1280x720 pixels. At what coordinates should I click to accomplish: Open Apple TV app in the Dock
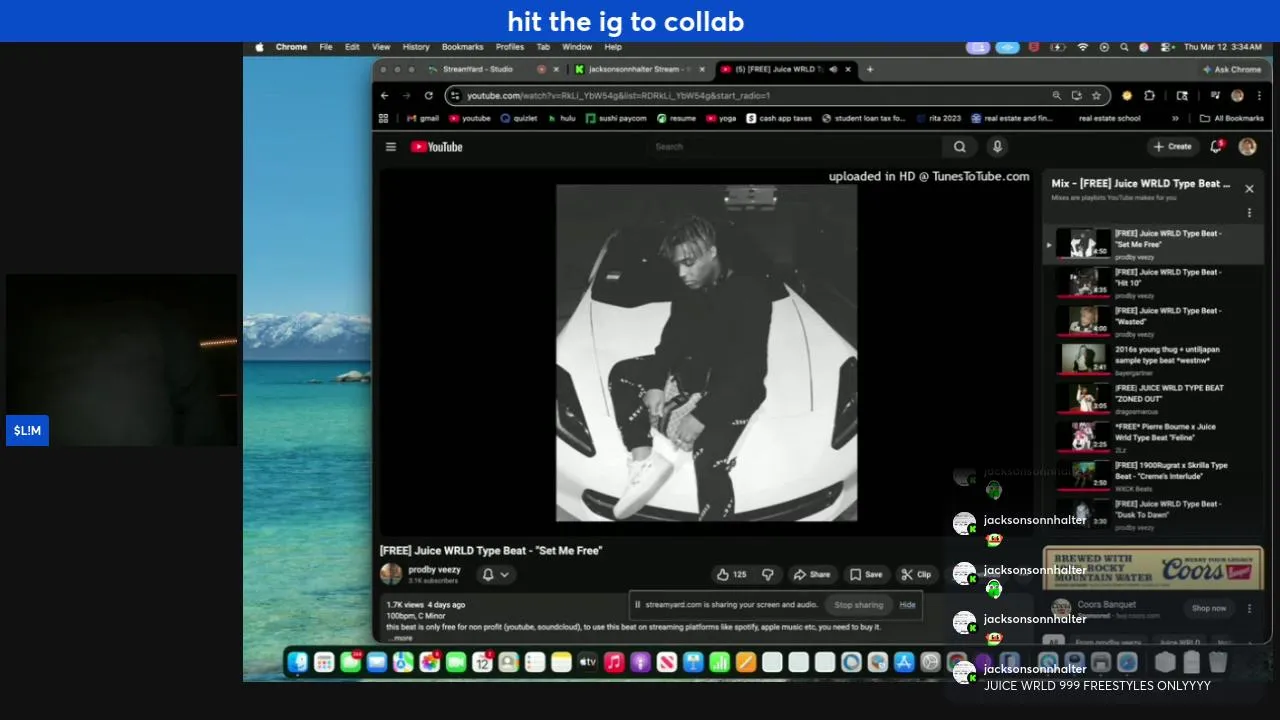pyautogui.click(x=587, y=662)
